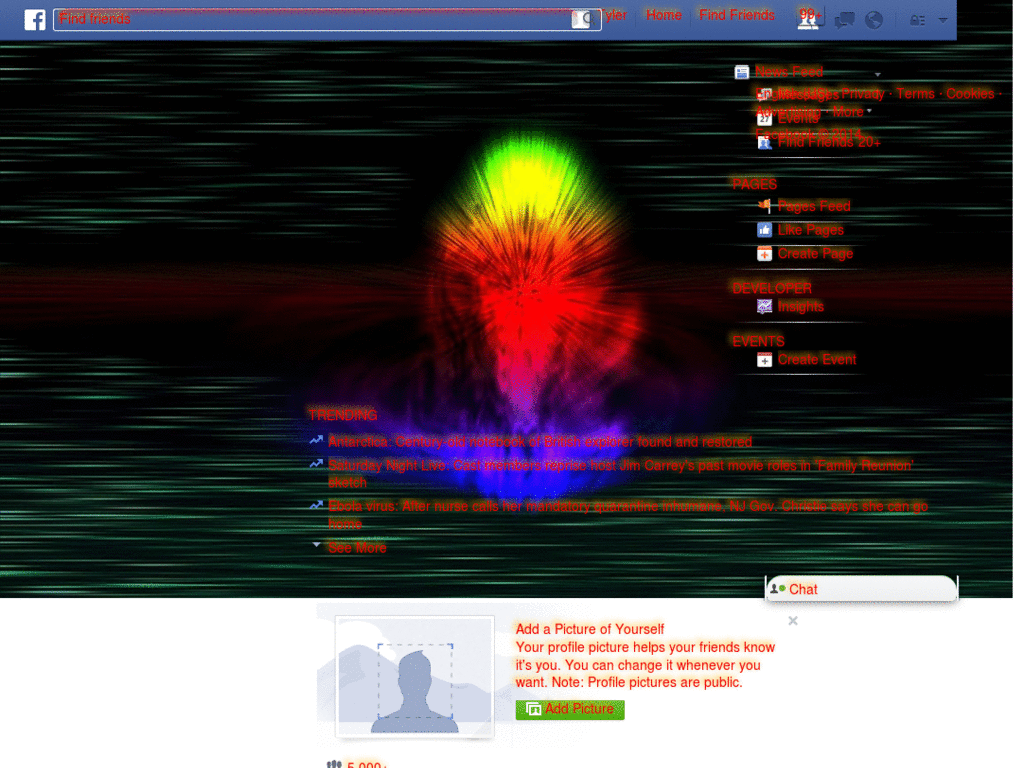Screen dimensions: 1024x768
Task: Click the TRENDING heading
Action: coord(343,415)
